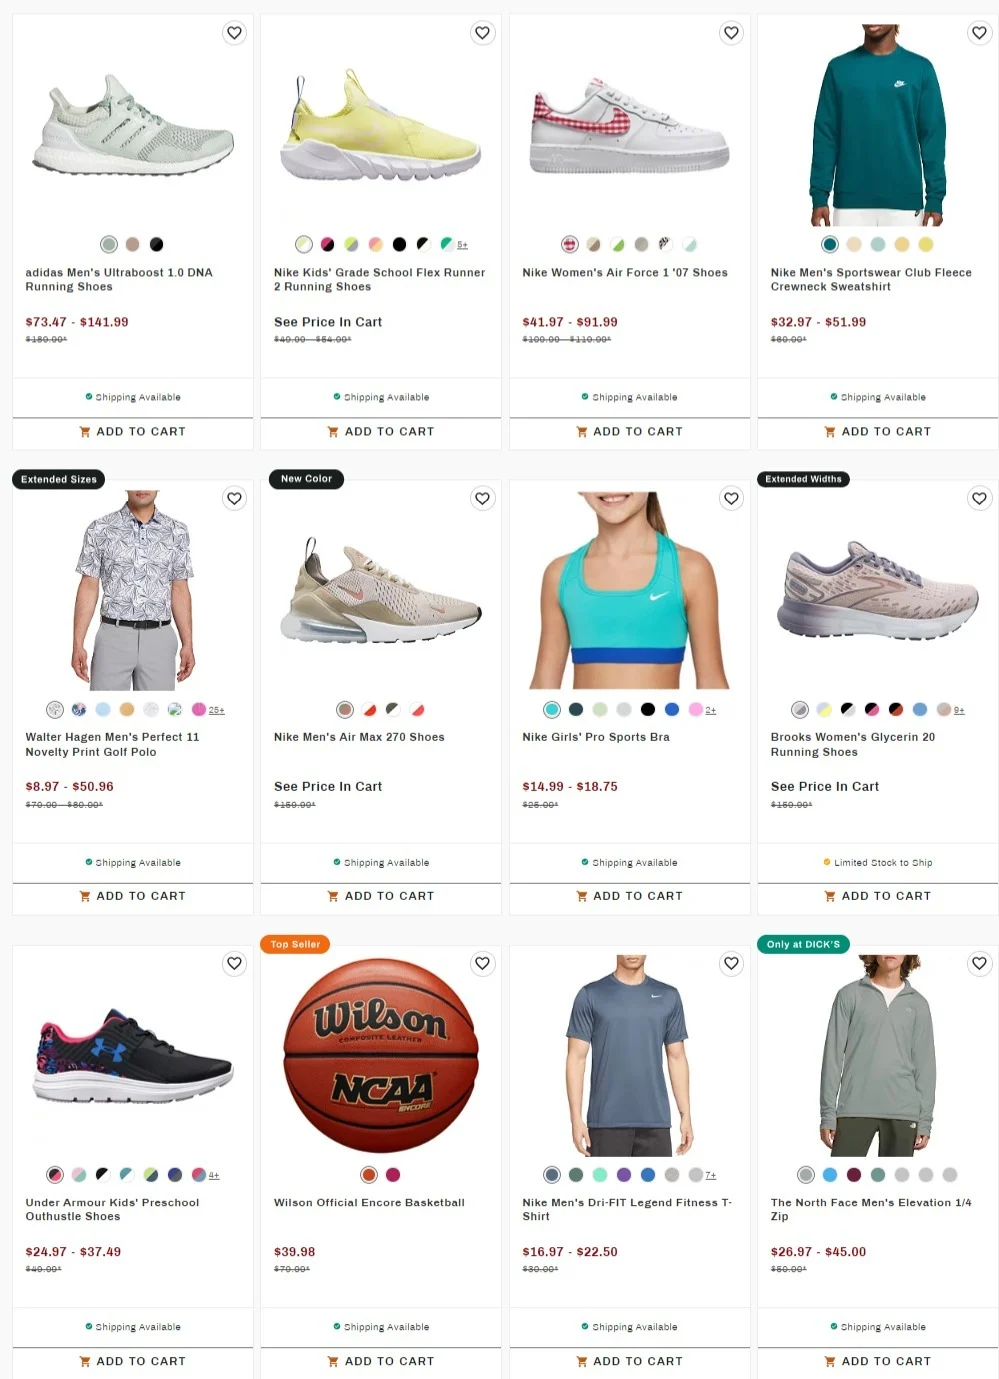The height and width of the screenshot is (1379, 999).
Task: Click the Nike Dri-FIT Legend T-Shirt product image
Action: pos(630,1055)
